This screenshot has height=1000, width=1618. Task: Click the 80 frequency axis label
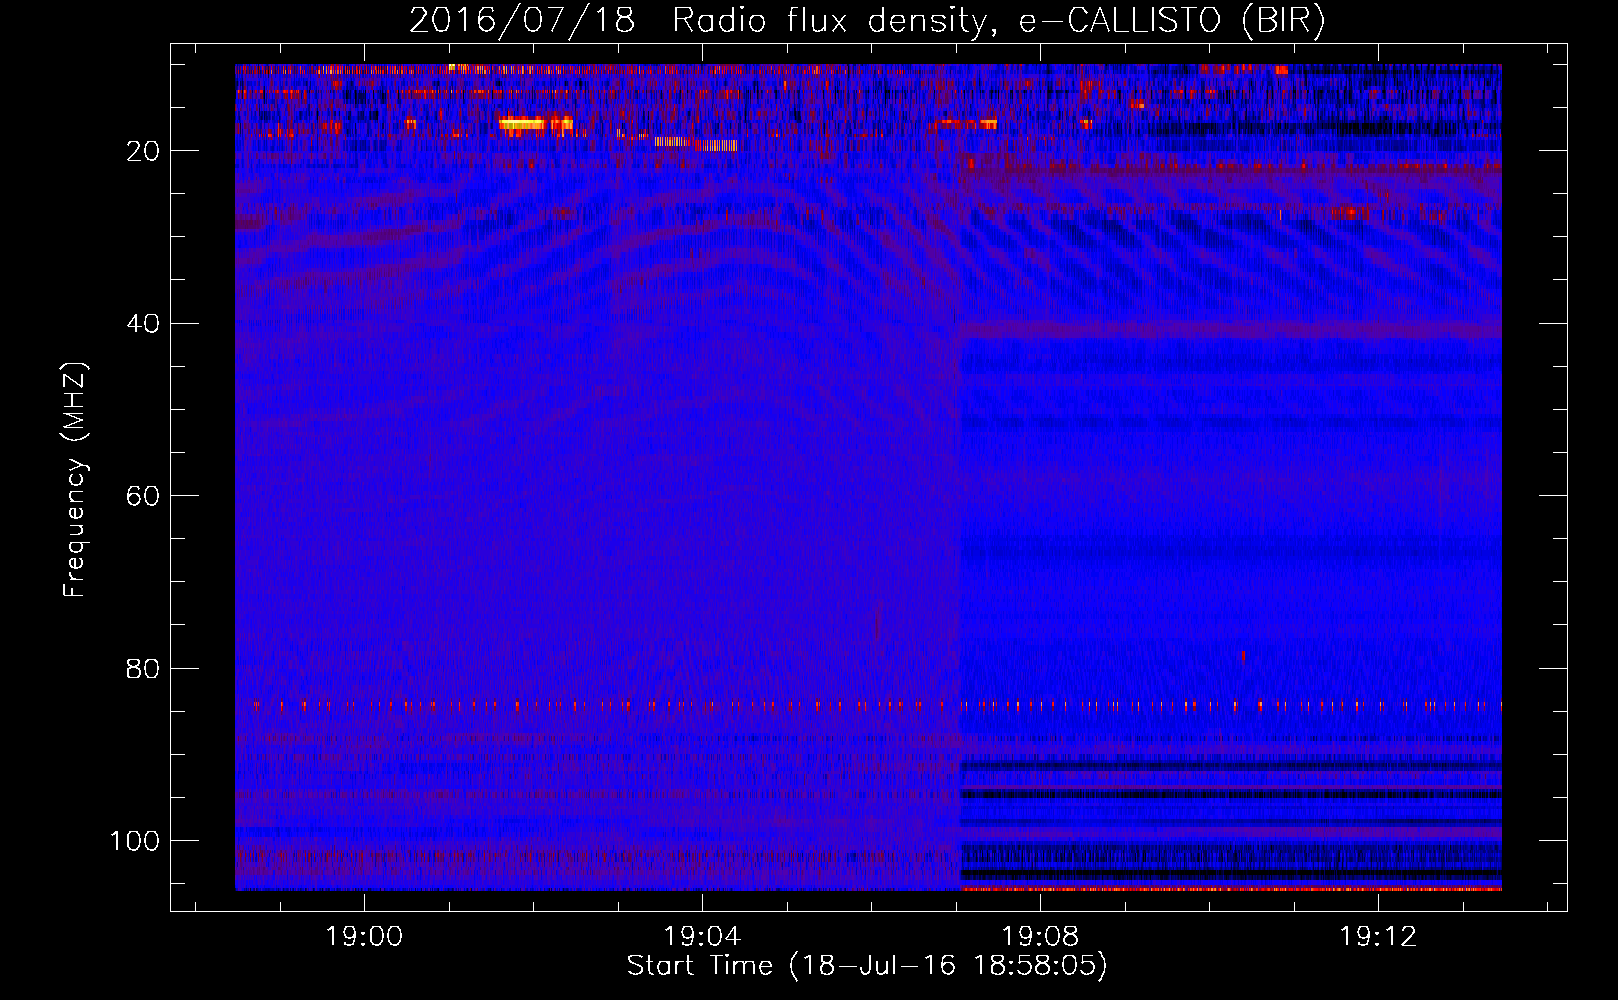(143, 668)
